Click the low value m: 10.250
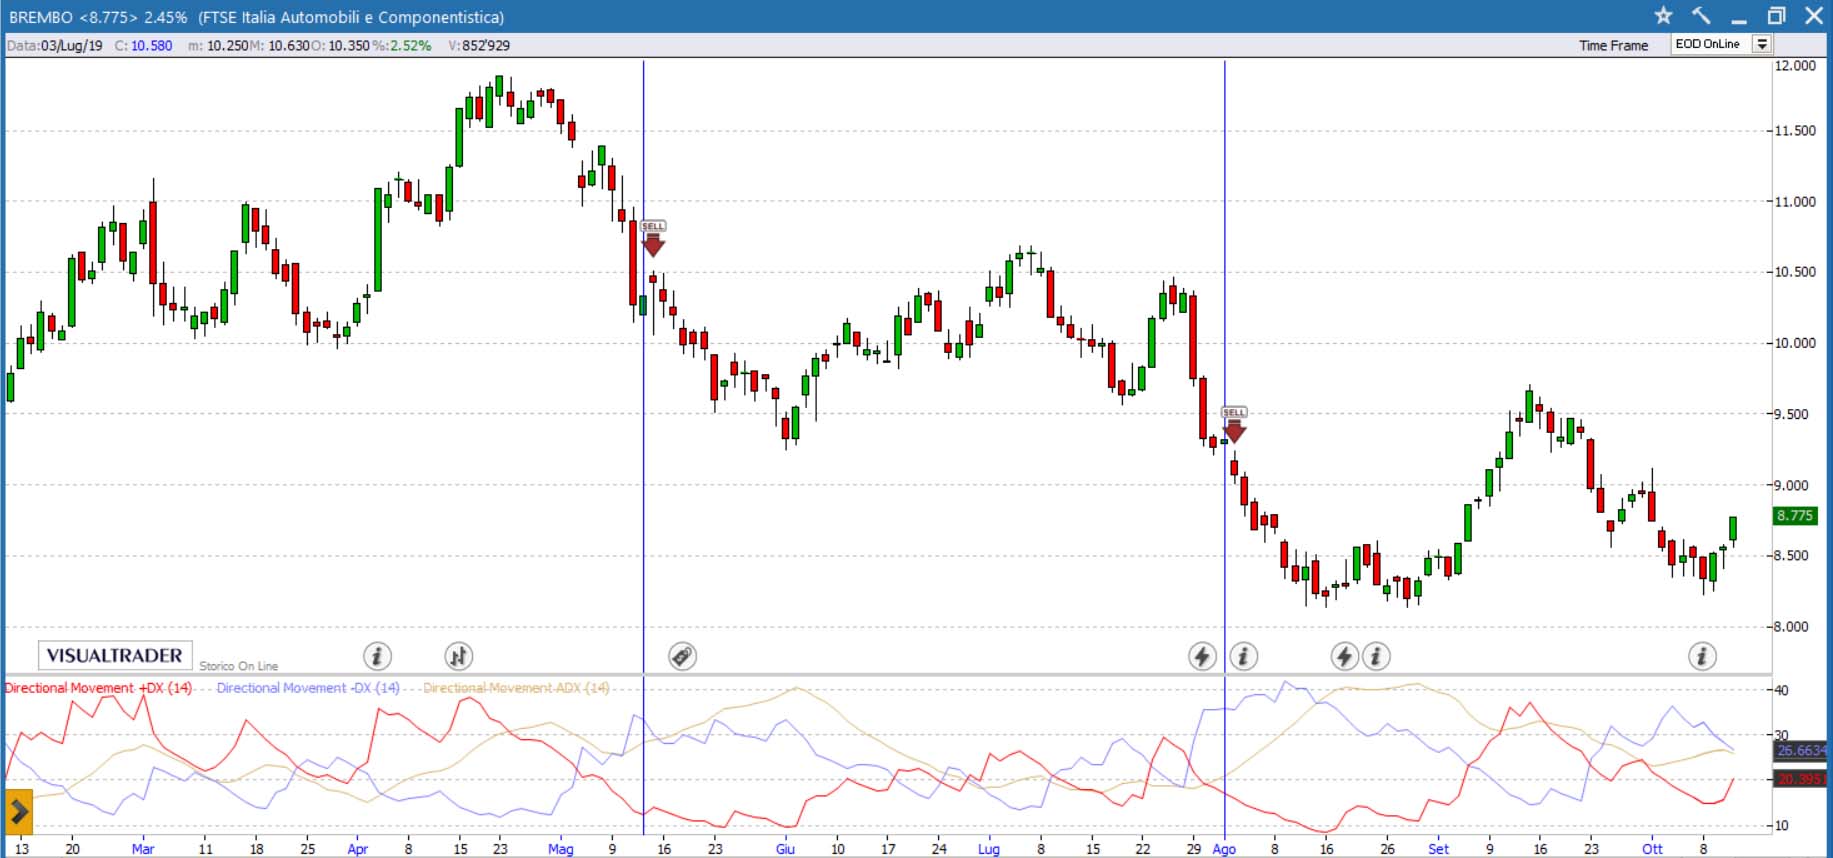This screenshot has height=858, width=1833. click(218, 45)
